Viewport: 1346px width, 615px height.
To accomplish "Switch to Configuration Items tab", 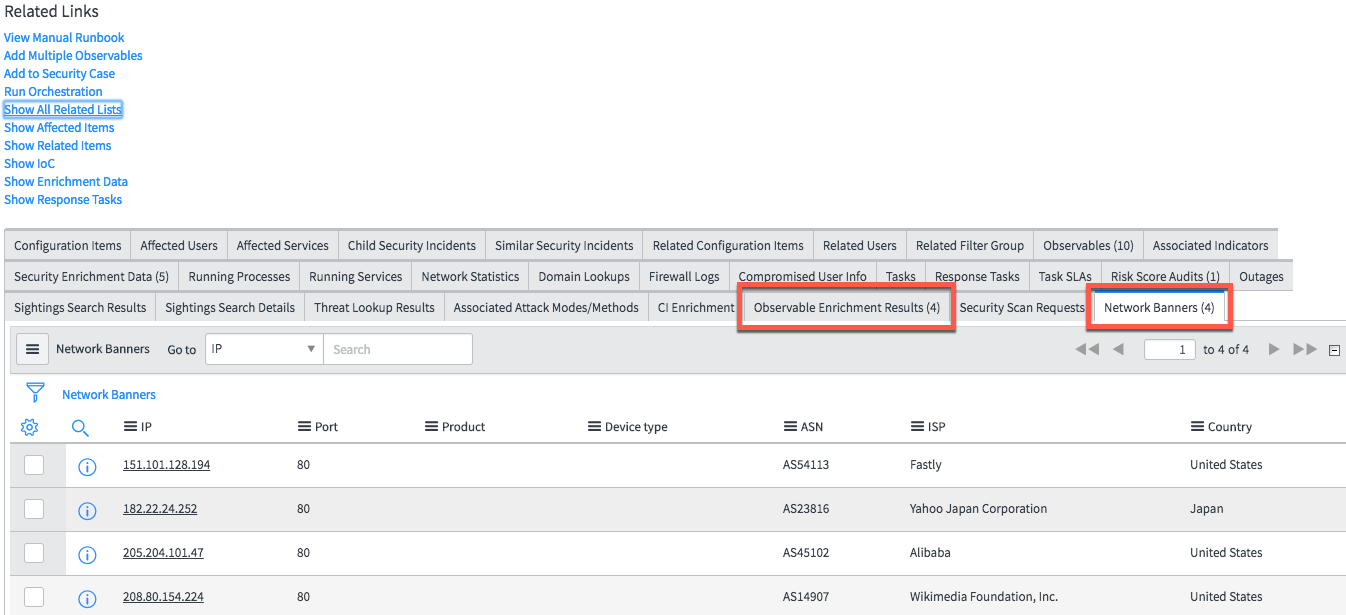I will (68, 245).
